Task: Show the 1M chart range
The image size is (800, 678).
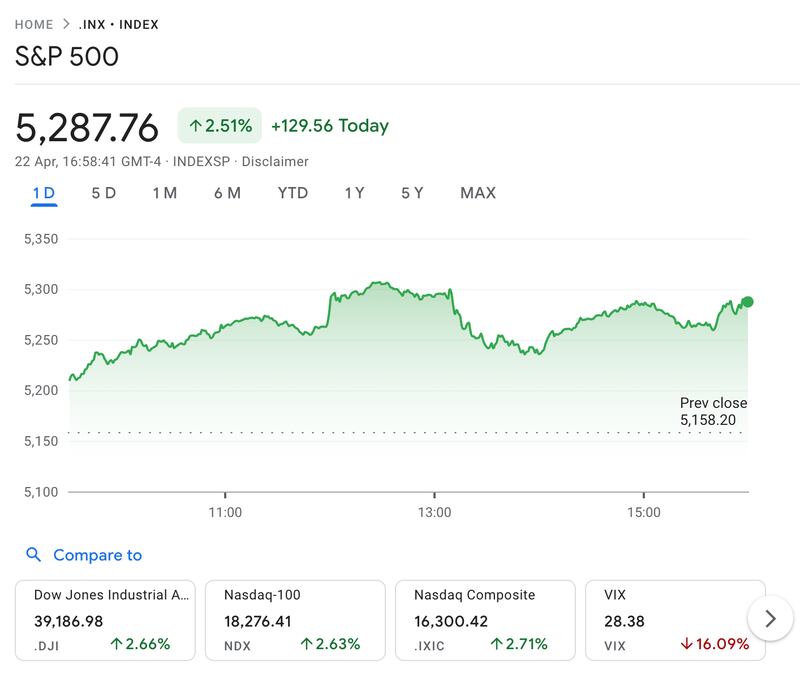Action: [x=165, y=193]
